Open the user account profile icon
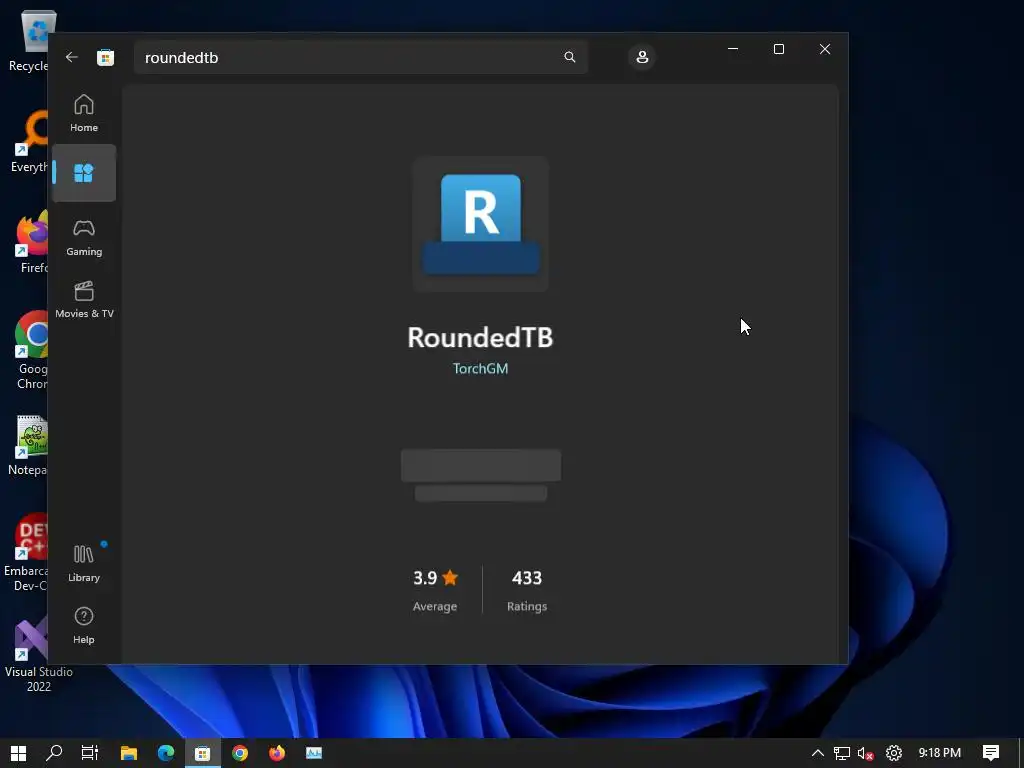The width and height of the screenshot is (1024, 768). pyautogui.click(x=642, y=57)
